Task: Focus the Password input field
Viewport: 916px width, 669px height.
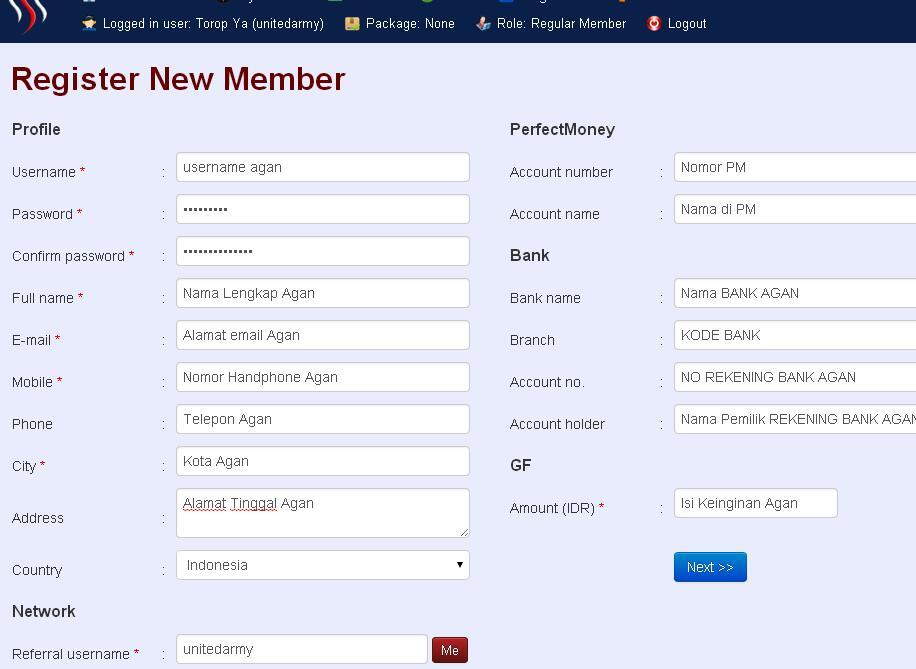Action: tap(322, 209)
